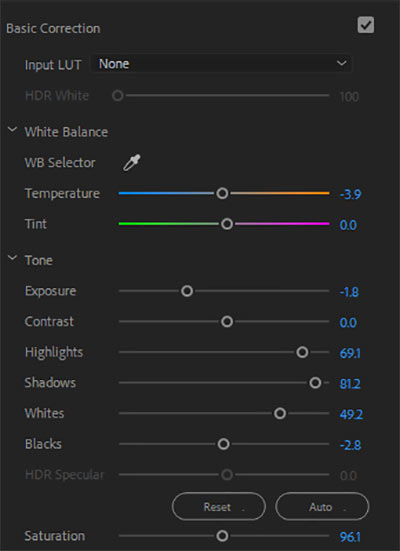Click the Exposure slider knob
The image size is (400, 551).
pyautogui.click(x=187, y=291)
